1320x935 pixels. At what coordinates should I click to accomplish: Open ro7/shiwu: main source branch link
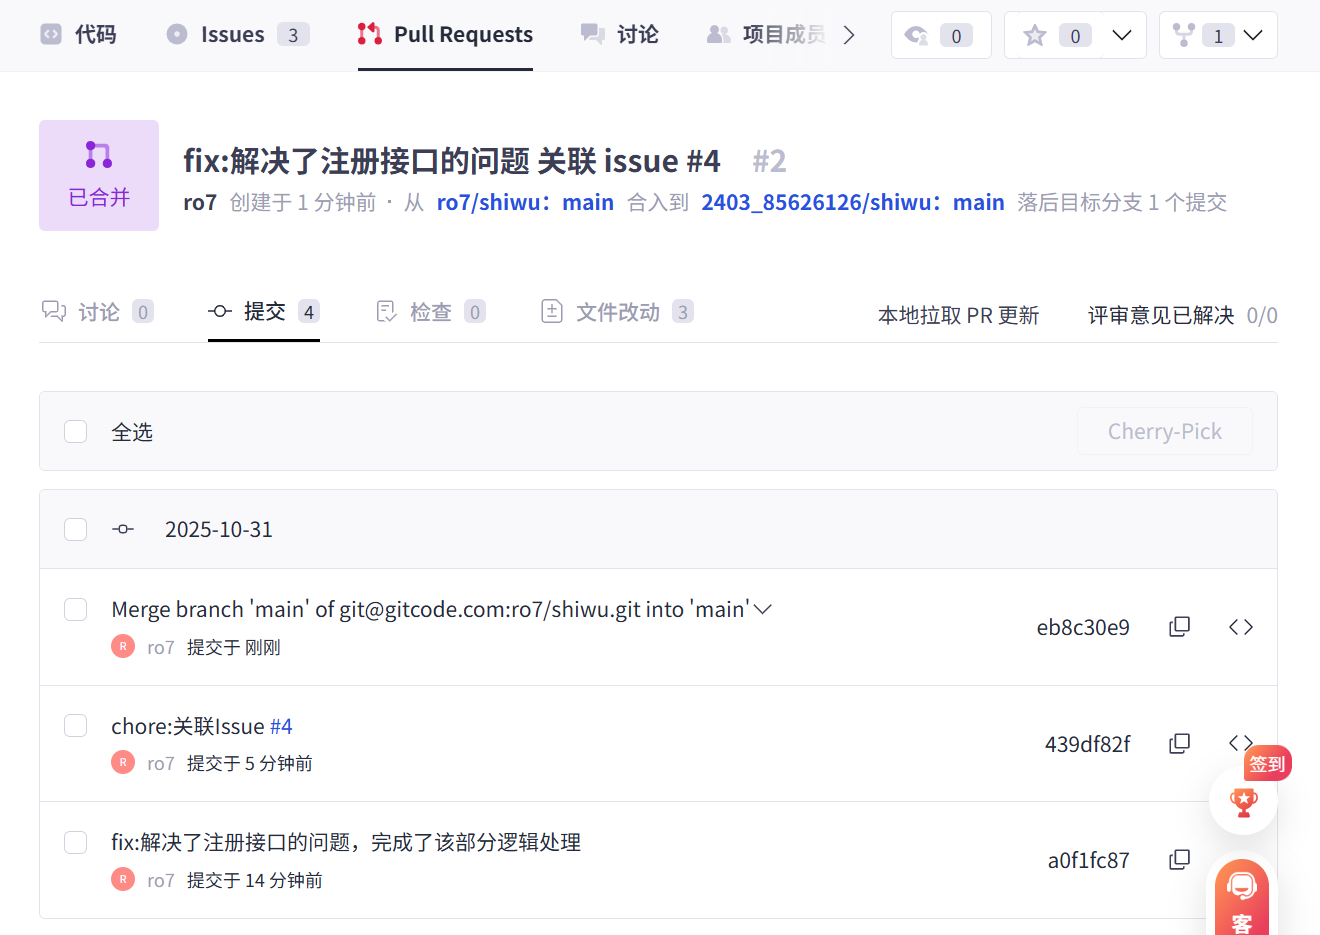525,202
